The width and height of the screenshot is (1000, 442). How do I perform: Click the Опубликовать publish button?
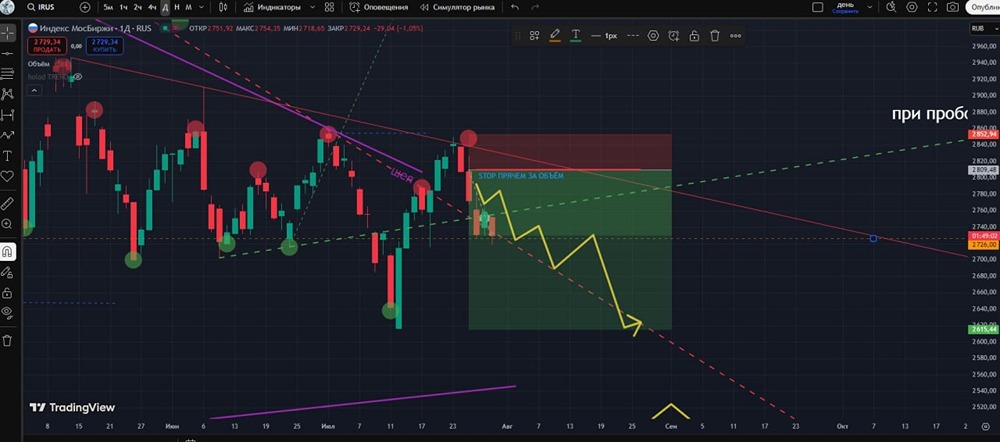pyautogui.click(x=983, y=8)
